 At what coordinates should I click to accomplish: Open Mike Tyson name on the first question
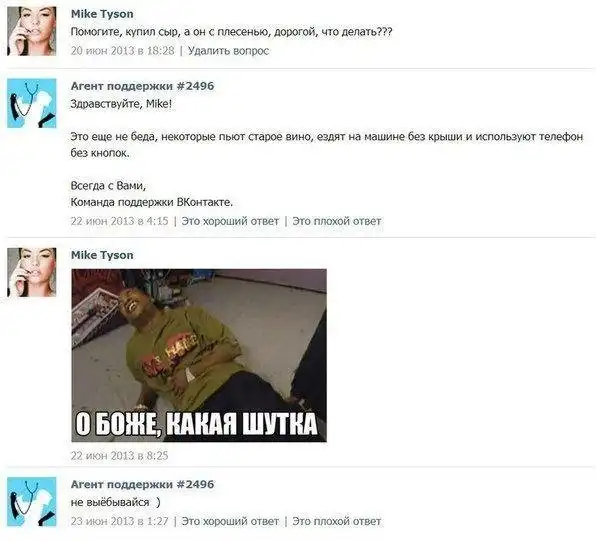(102, 14)
